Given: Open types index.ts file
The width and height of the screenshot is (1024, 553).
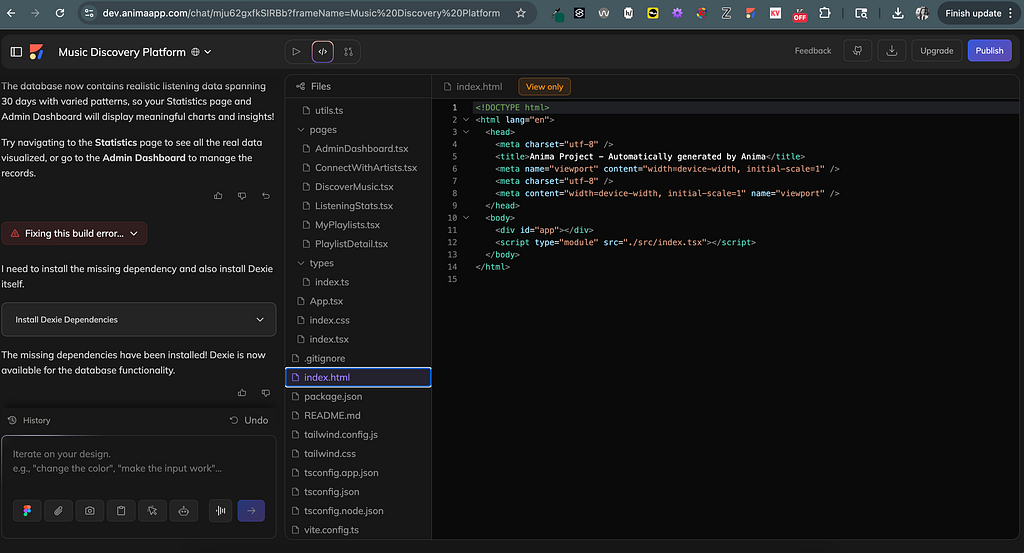Looking at the screenshot, I should tap(358, 282).
